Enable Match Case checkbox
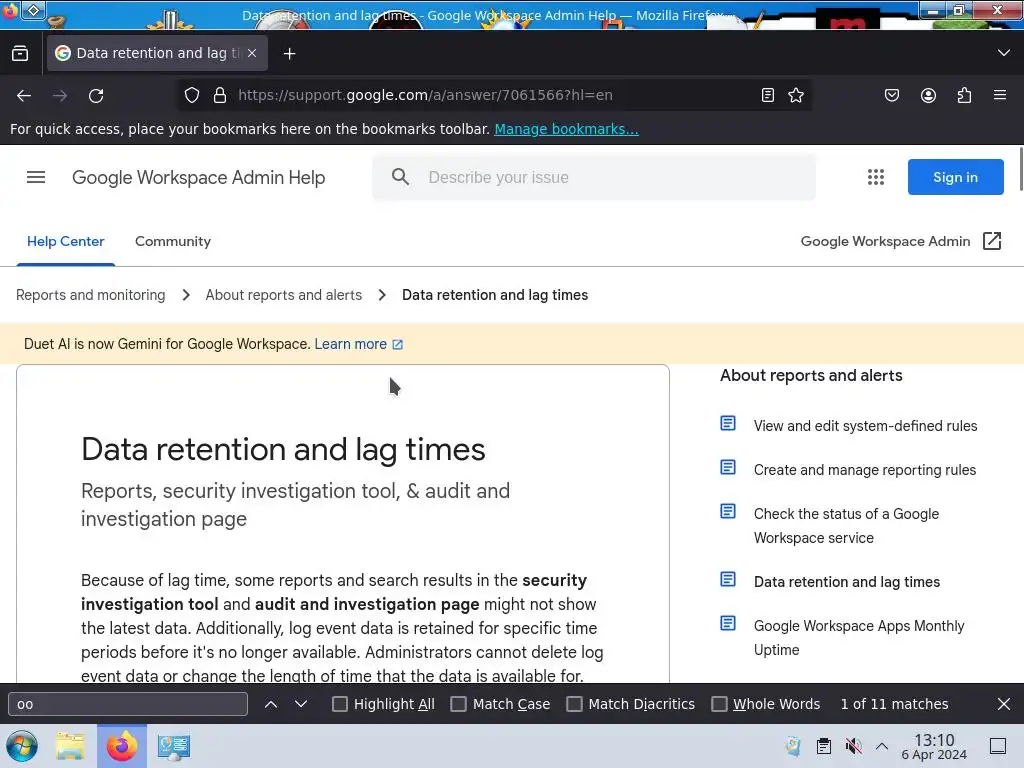1024x768 pixels. click(458, 704)
